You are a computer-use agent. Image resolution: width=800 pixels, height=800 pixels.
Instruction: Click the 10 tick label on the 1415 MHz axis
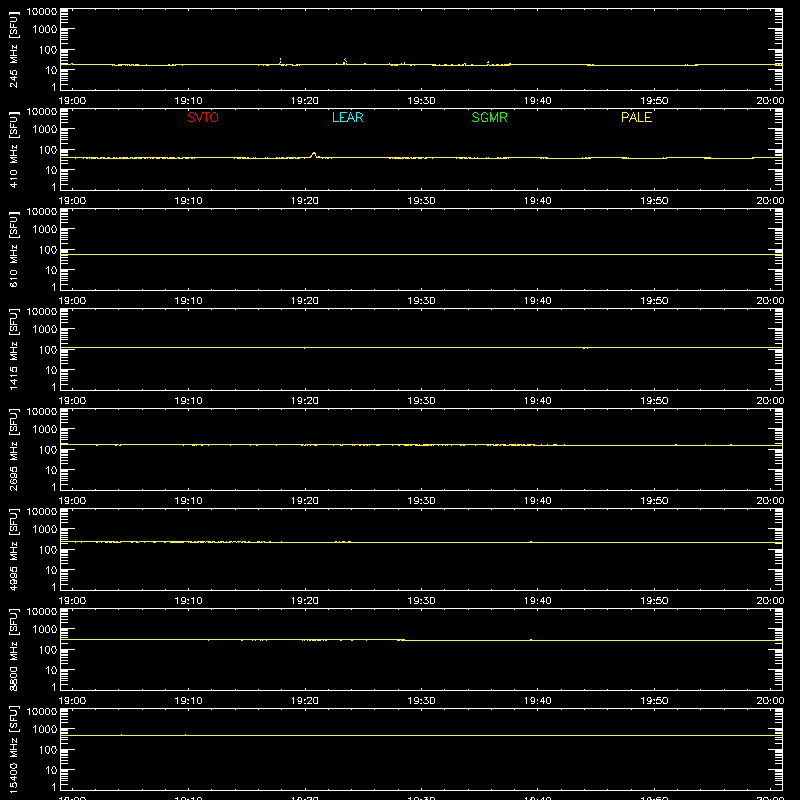(x=51, y=370)
